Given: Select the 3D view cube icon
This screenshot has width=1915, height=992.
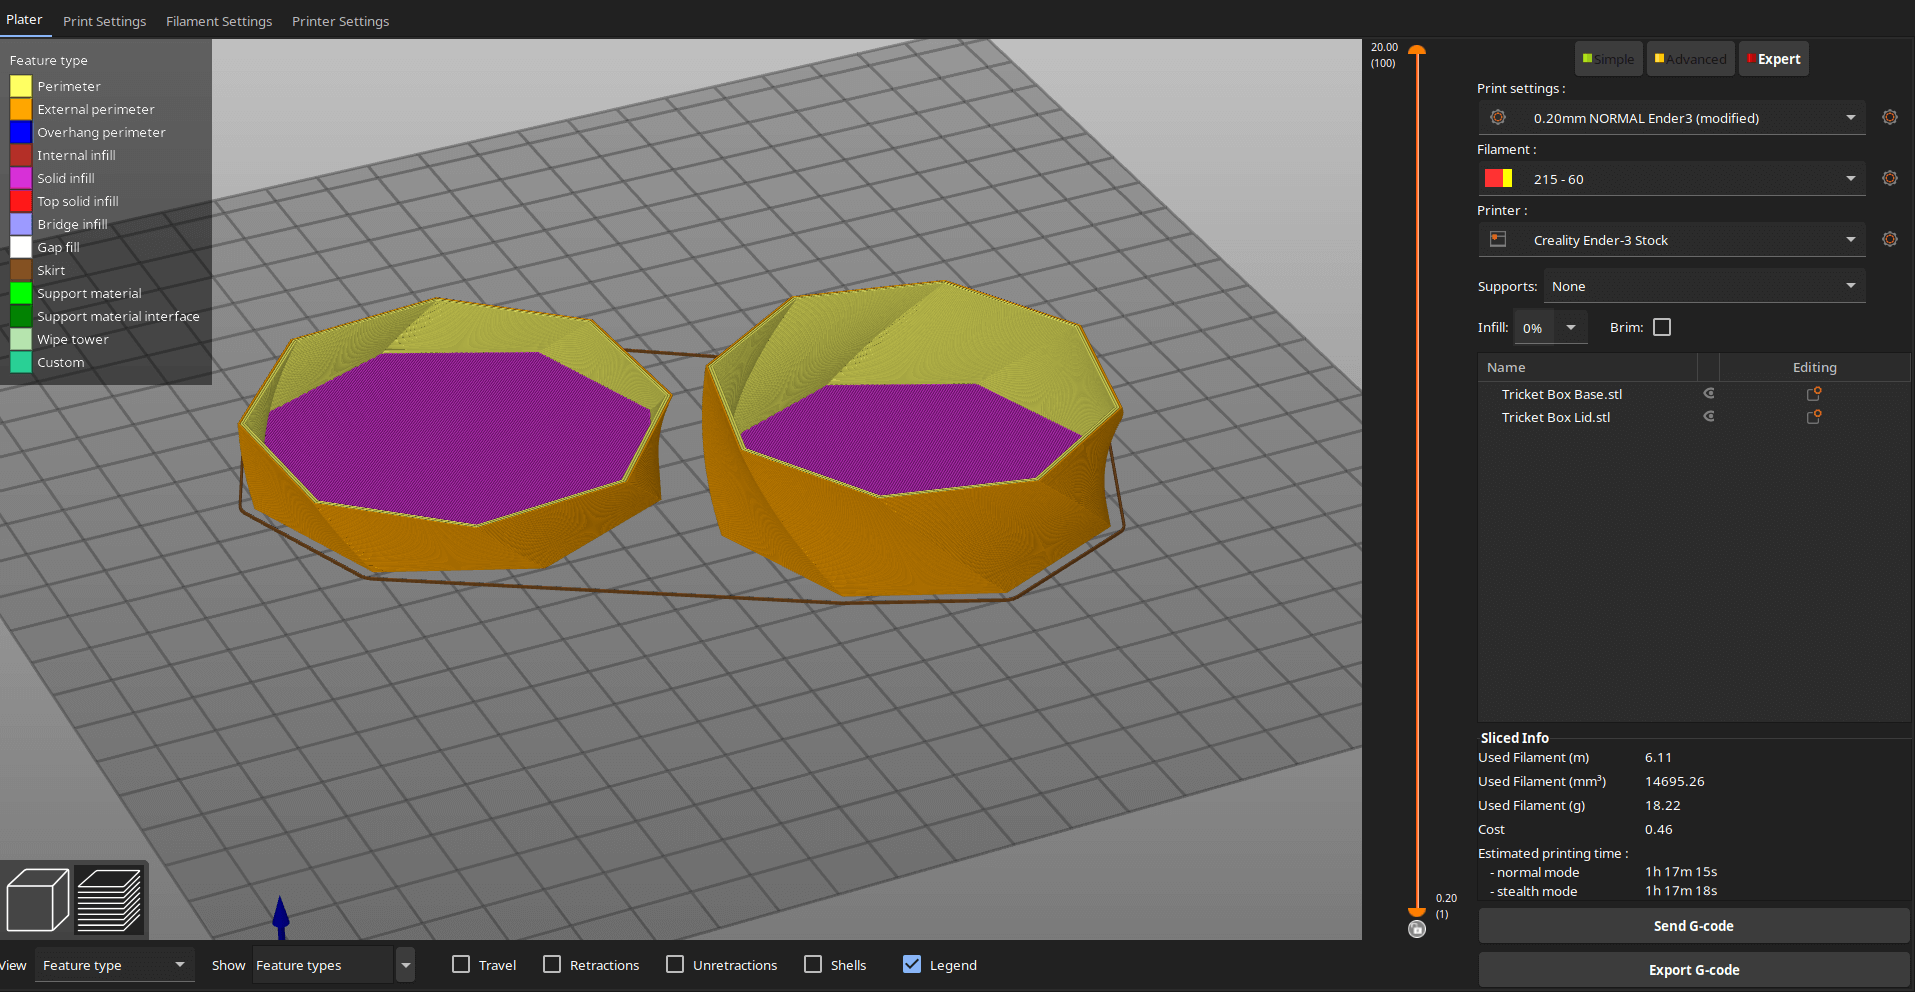Looking at the screenshot, I should [37, 899].
